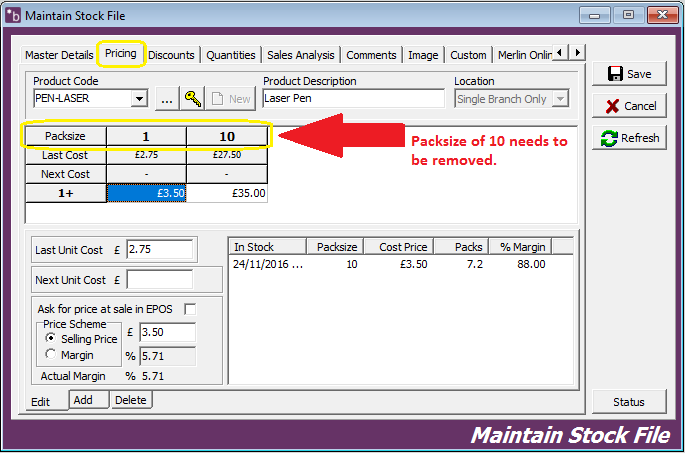The height and width of the screenshot is (453, 685).
Task: Click the Last Cost row label
Action: coord(66,155)
